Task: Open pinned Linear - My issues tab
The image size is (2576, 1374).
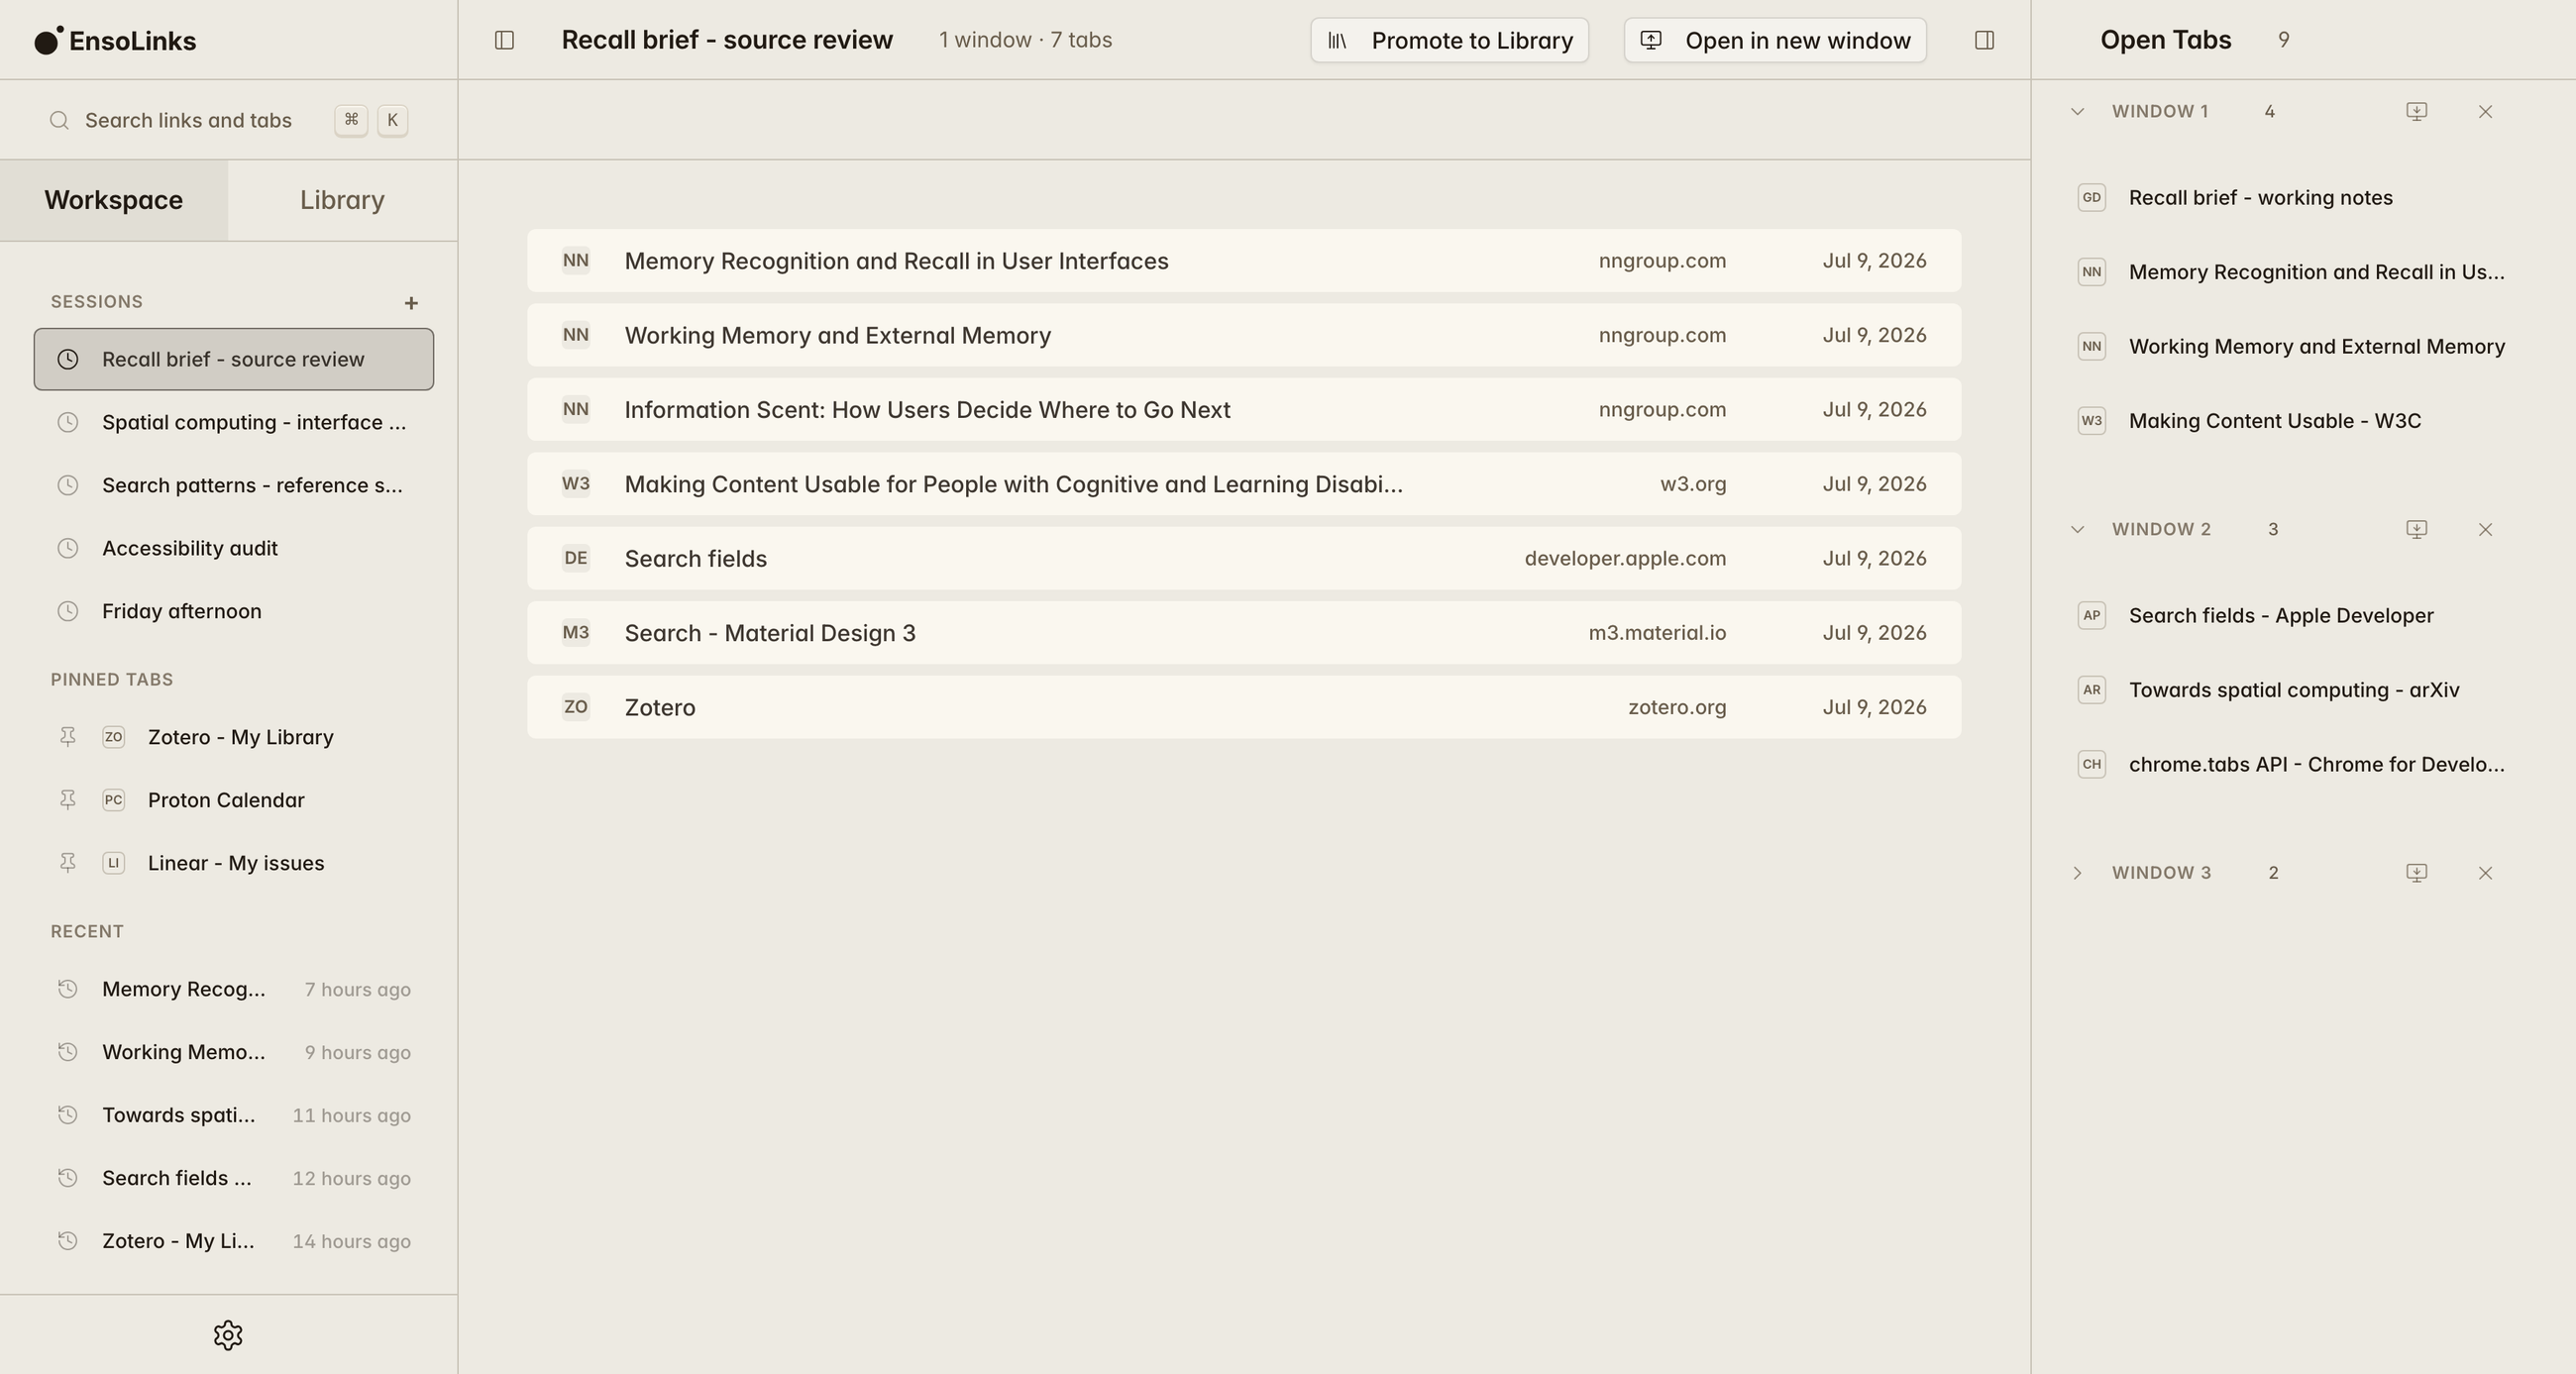Action: pyautogui.click(x=236, y=863)
